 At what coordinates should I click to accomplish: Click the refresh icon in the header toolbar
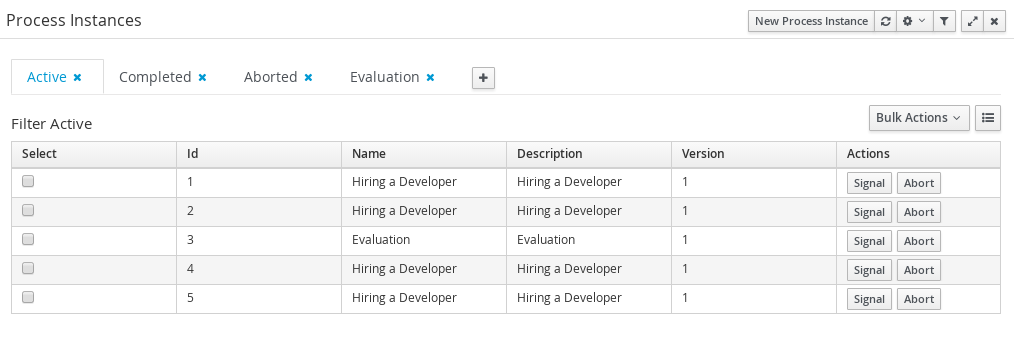(885, 21)
